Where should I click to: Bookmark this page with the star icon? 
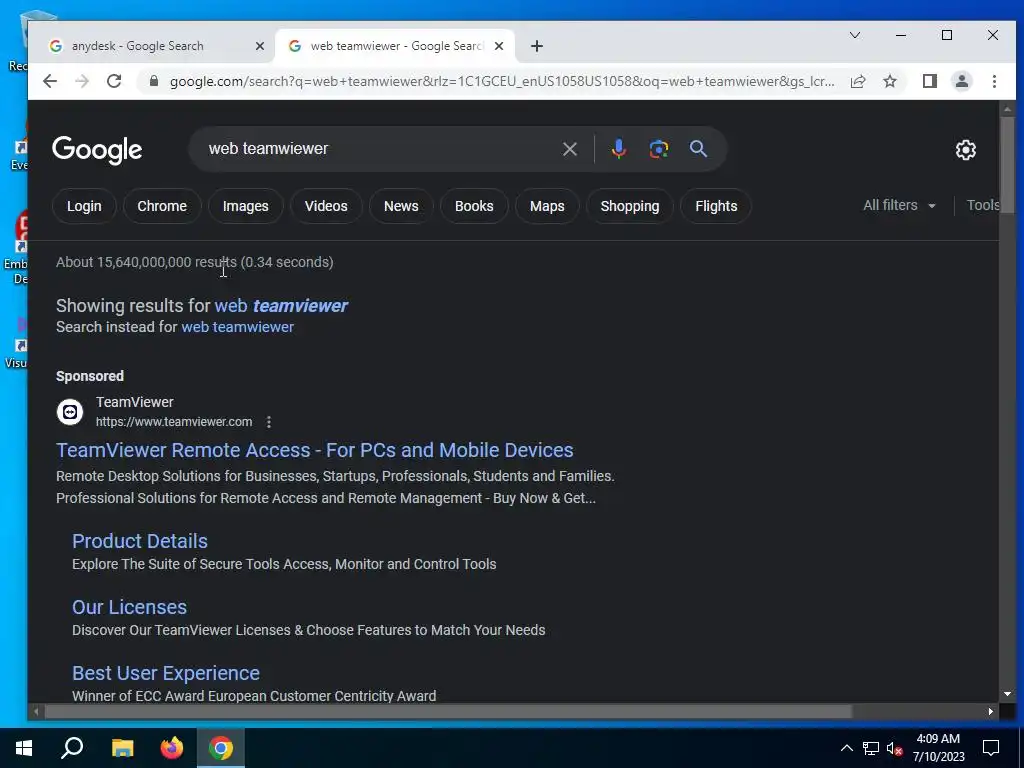point(889,81)
